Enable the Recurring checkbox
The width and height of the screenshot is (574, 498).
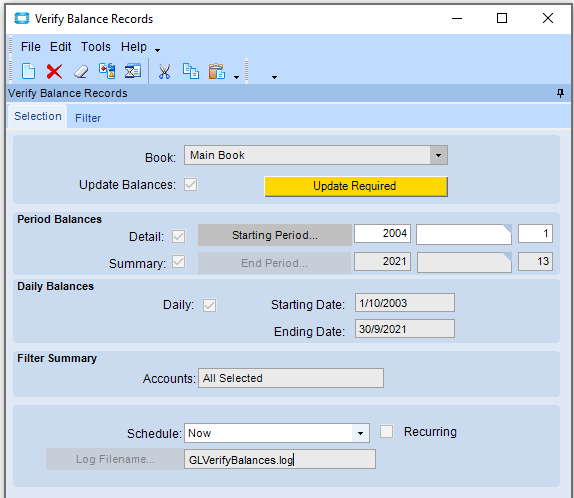(x=386, y=431)
